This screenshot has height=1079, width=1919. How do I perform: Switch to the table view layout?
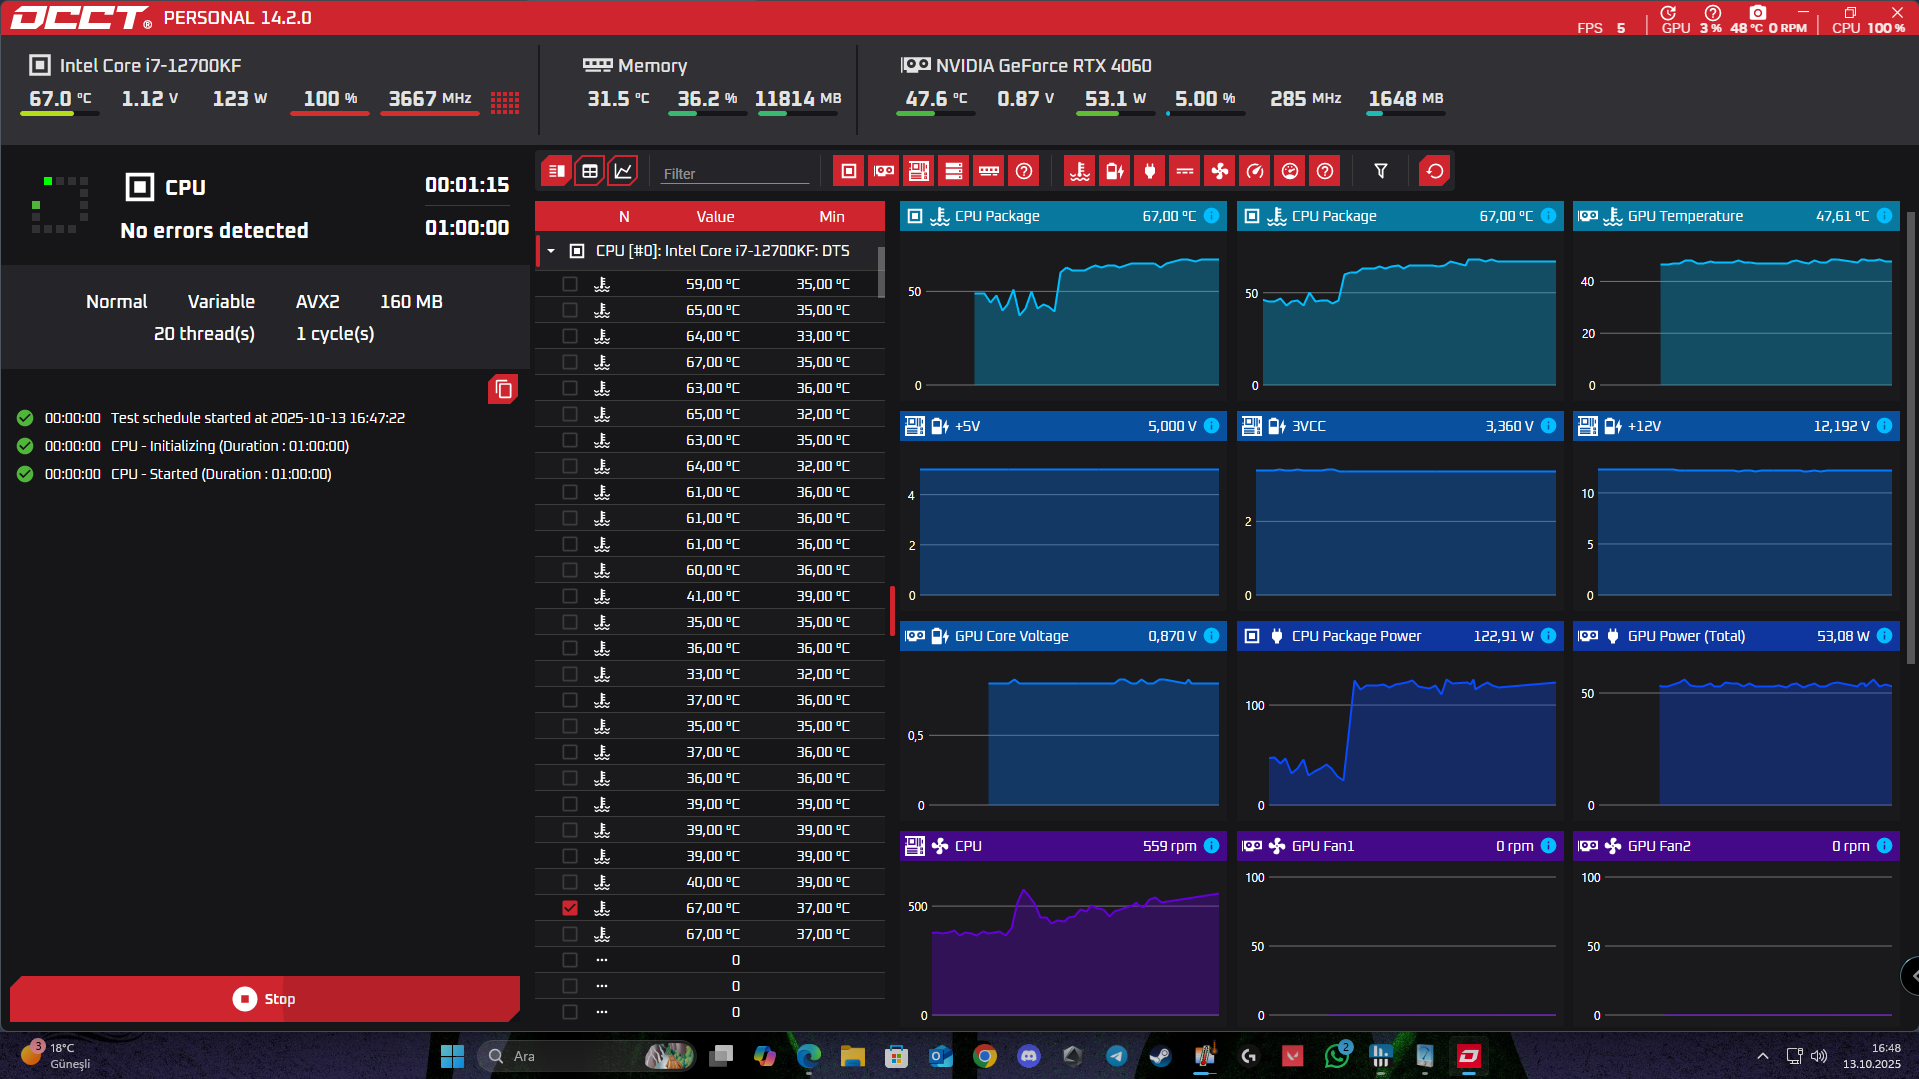(x=590, y=171)
